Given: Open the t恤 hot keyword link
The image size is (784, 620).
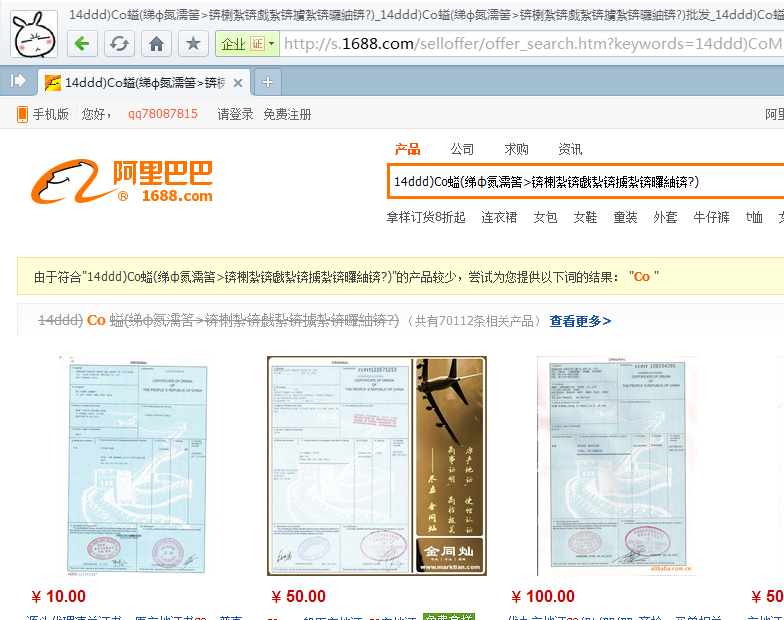Looking at the screenshot, I should coord(754,217).
